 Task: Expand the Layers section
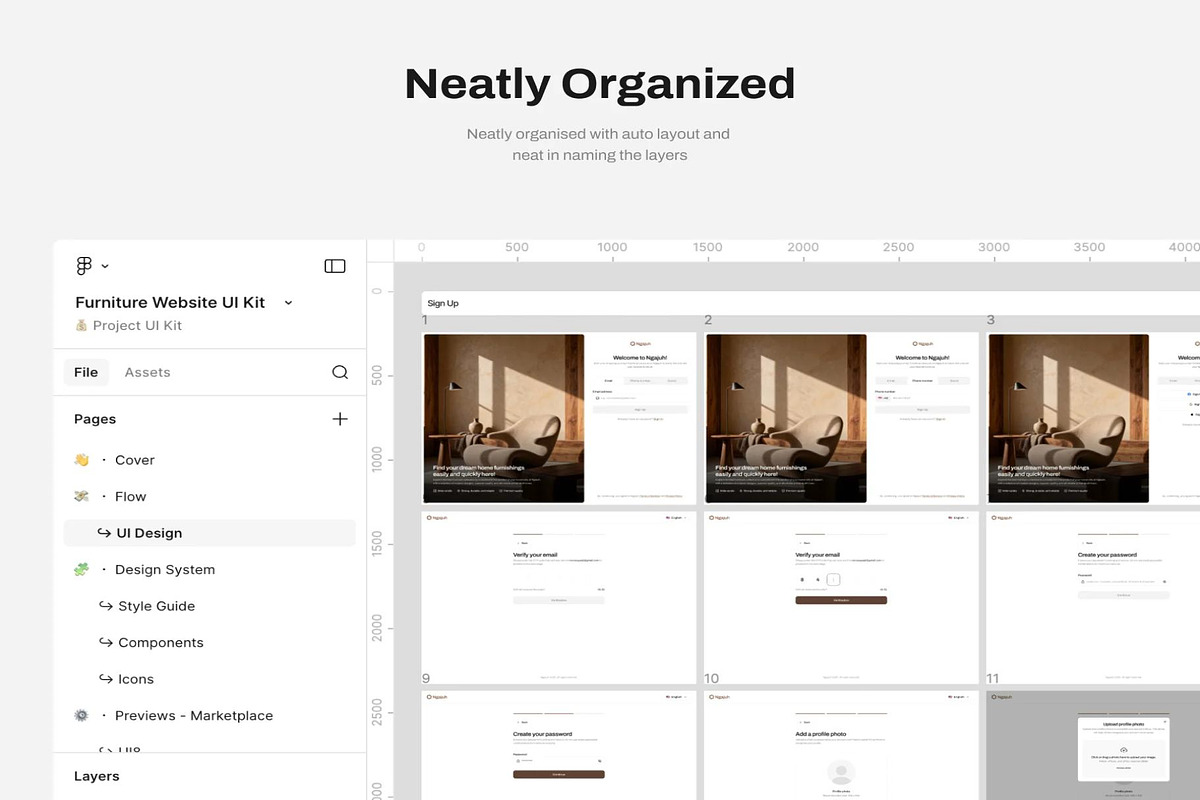pos(96,776)
